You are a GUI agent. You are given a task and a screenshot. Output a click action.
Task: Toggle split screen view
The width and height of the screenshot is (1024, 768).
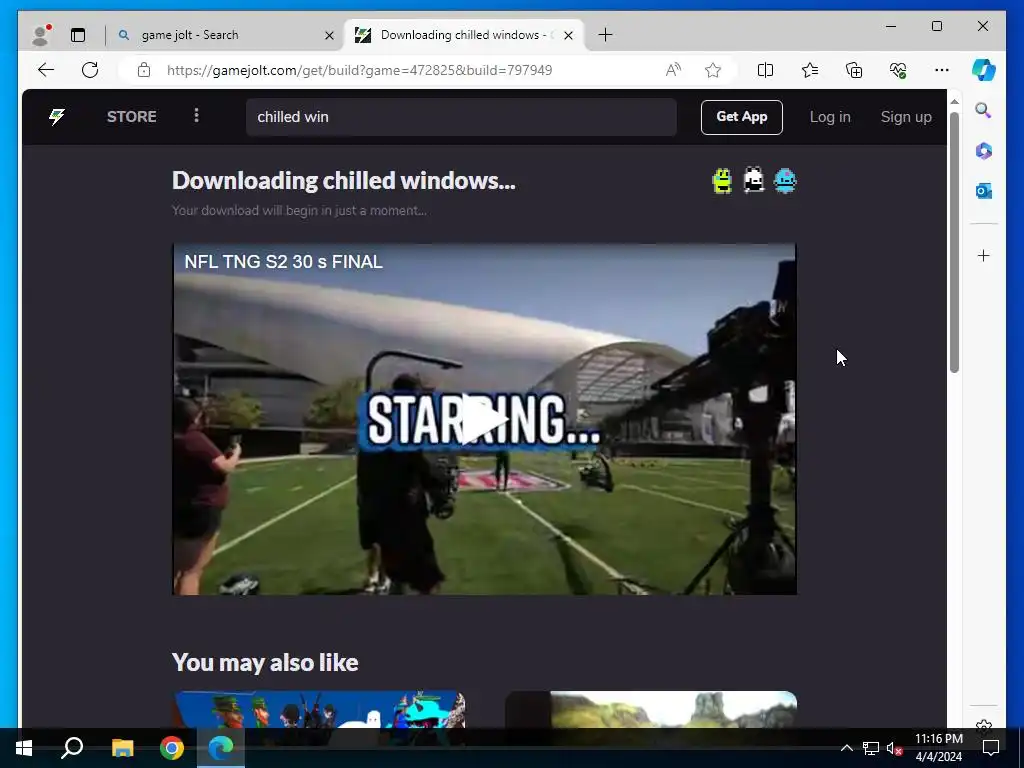click(765, 70)
